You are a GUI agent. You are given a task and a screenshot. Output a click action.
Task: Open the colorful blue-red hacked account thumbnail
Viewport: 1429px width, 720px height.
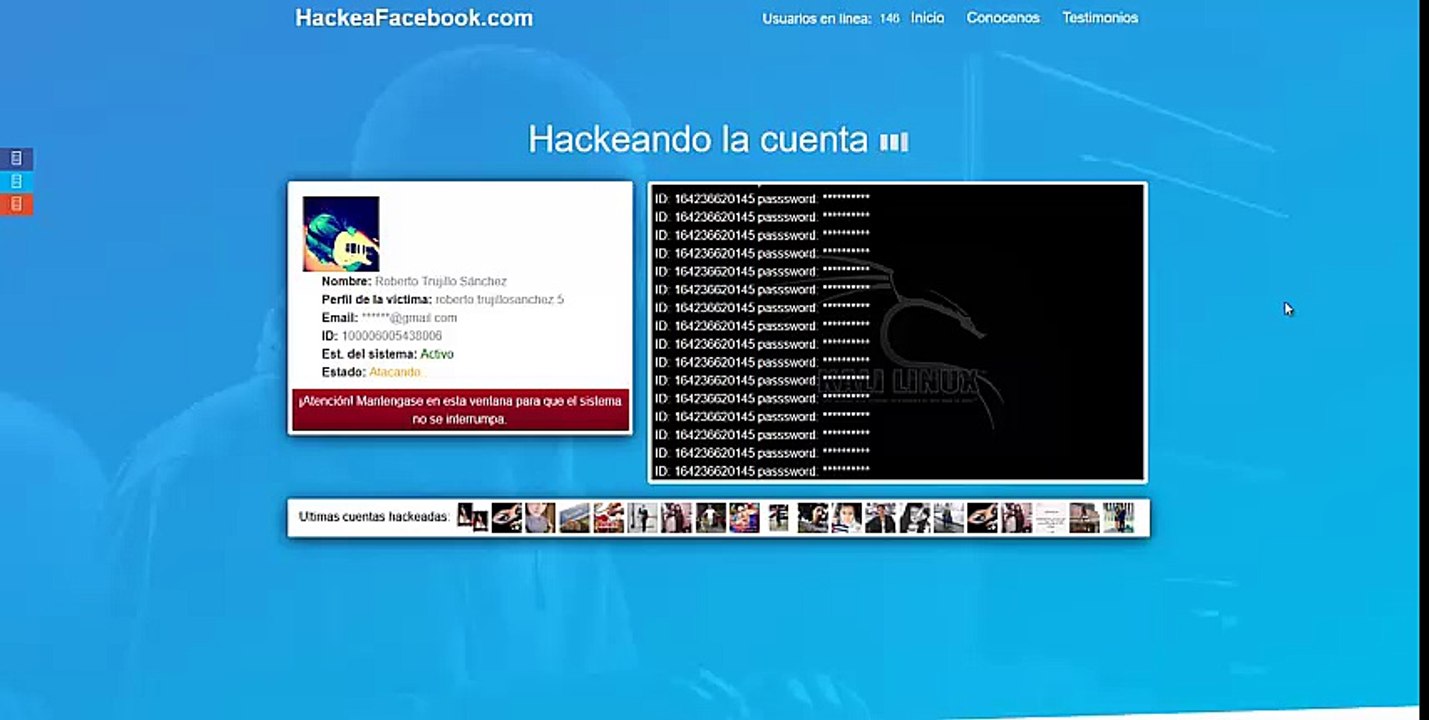[744, 517]
